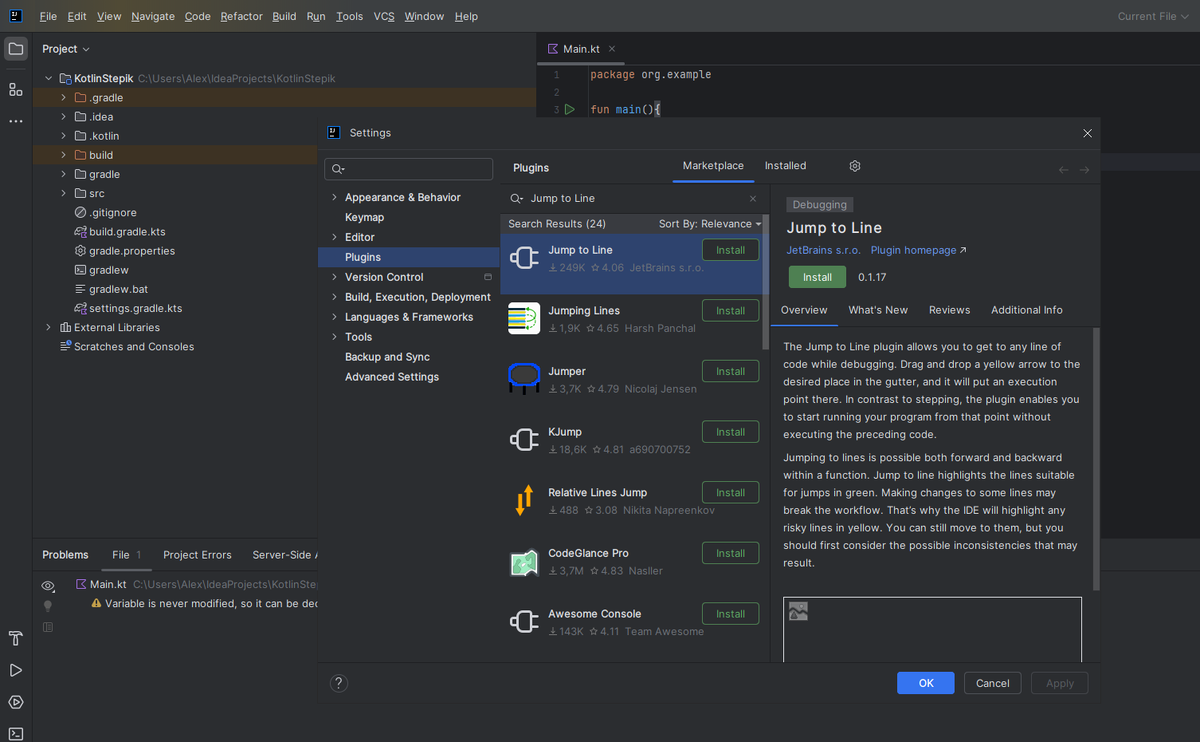Click the Jumping Lines plugin icon
This screenshot has height=742, width=1200.
(524, 319)
